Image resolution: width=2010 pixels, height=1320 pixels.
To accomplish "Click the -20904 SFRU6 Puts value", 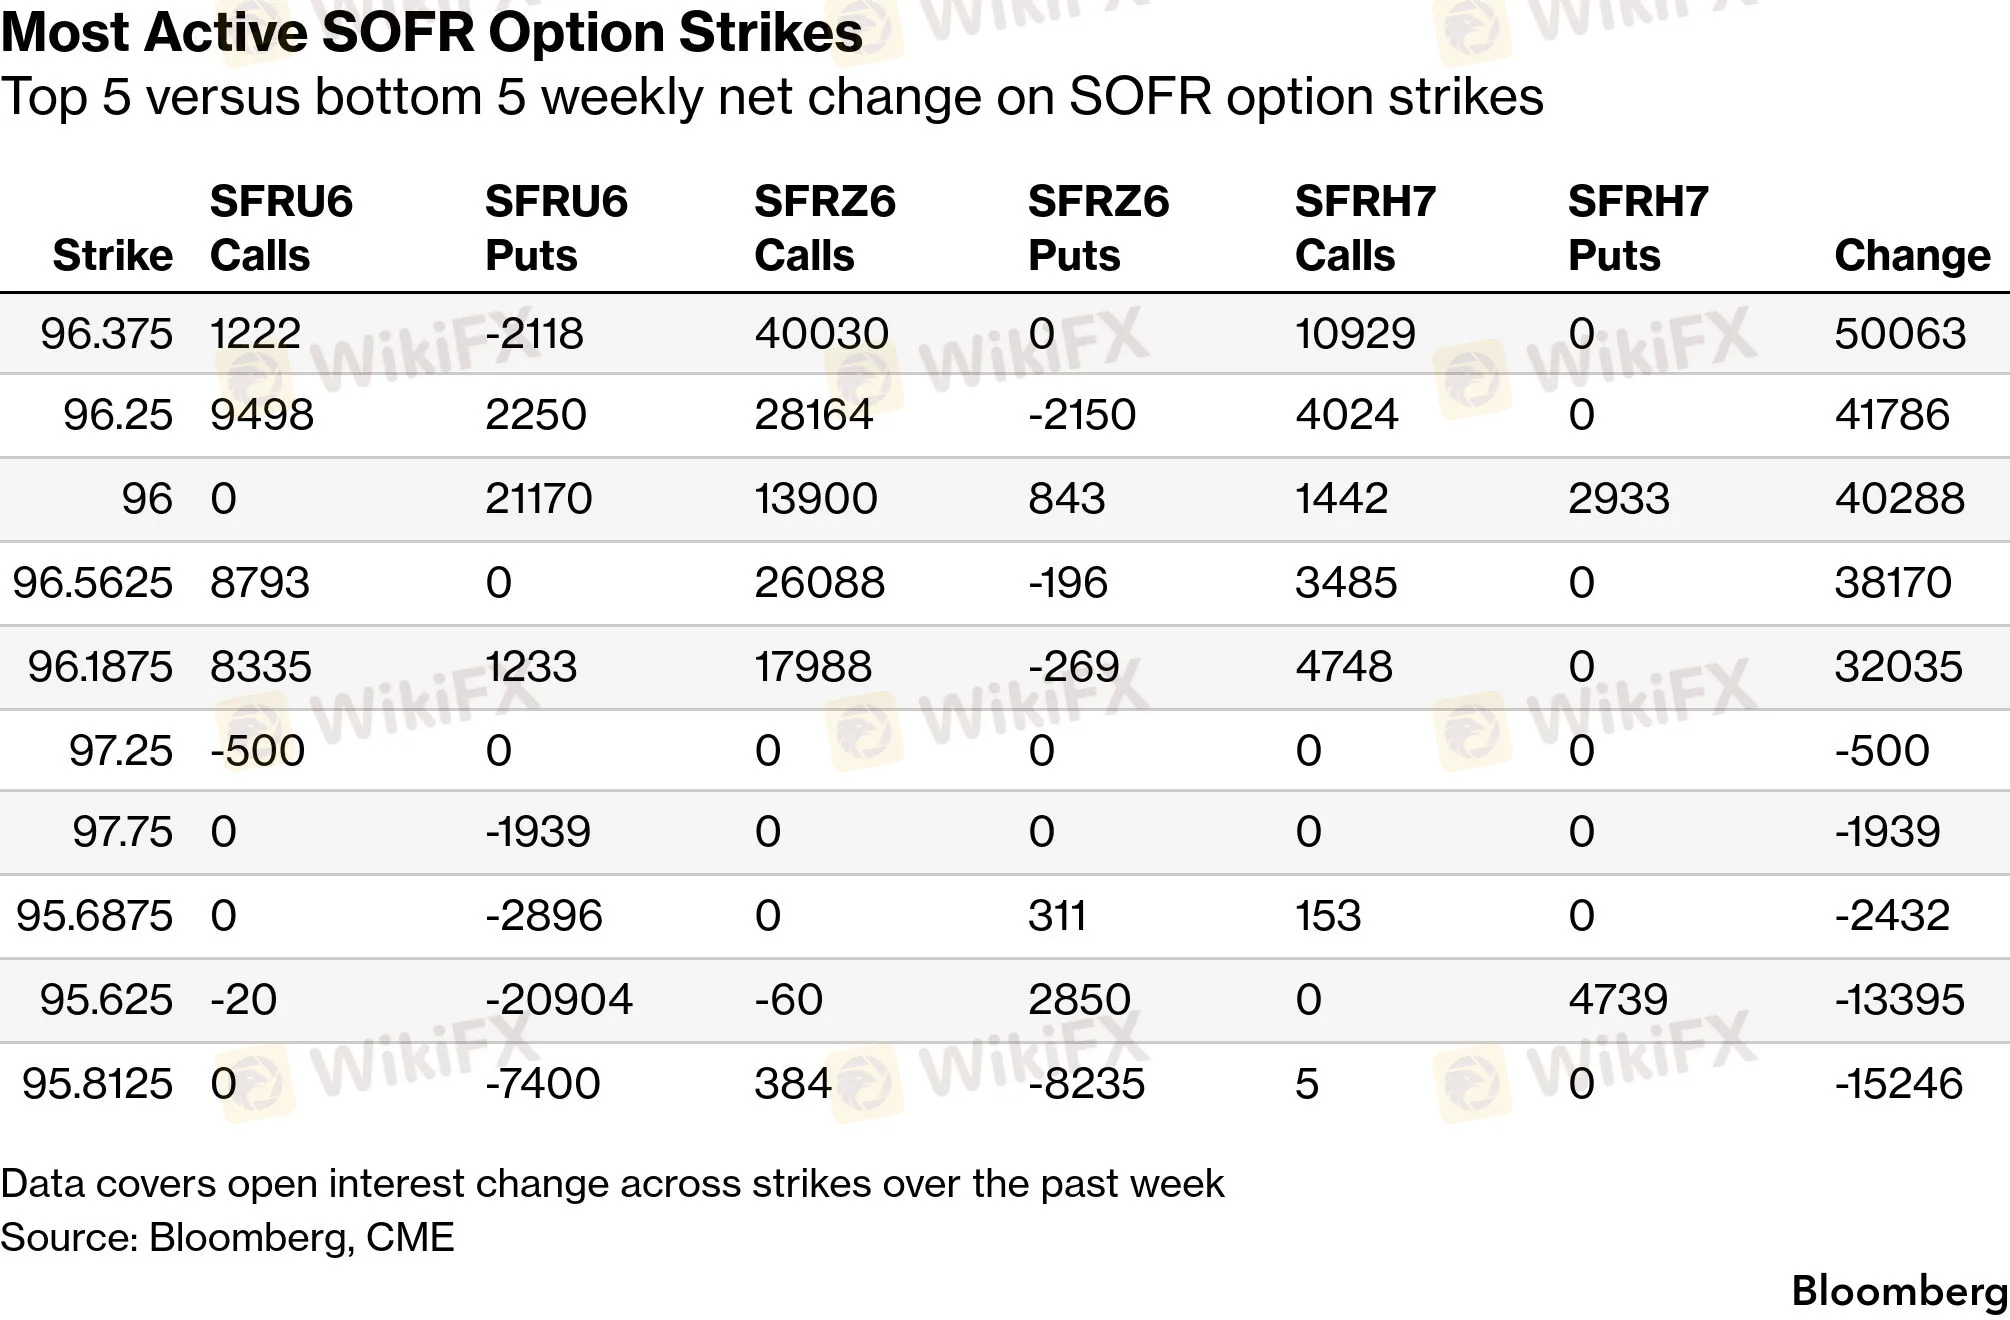I will click(x=559, y=999).
